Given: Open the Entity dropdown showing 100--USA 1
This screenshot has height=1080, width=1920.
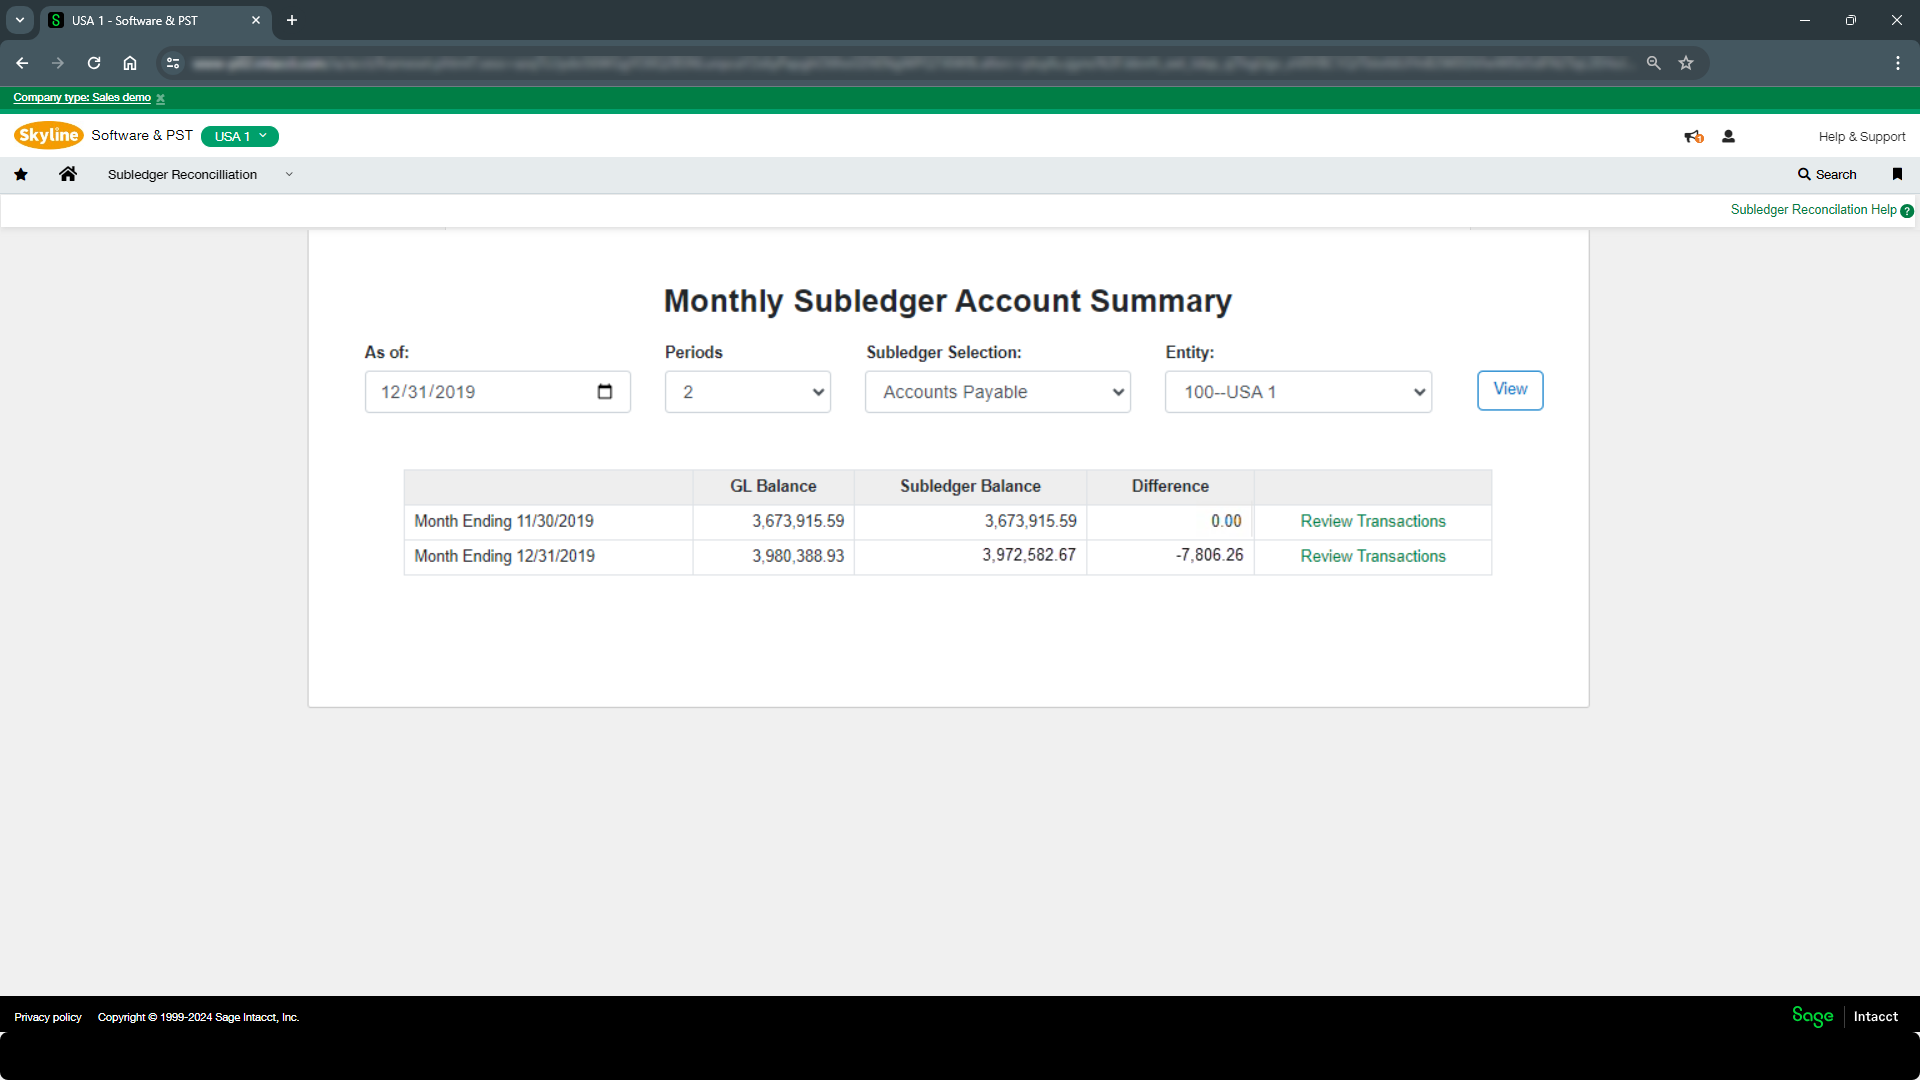Looking at the screenshot, I should tap(1298, 392).
